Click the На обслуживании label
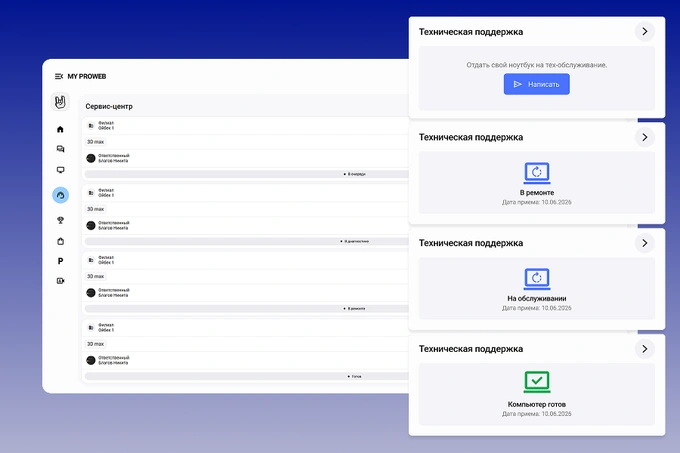The width and height of the screenshot is (680, 453). point(537,298)
